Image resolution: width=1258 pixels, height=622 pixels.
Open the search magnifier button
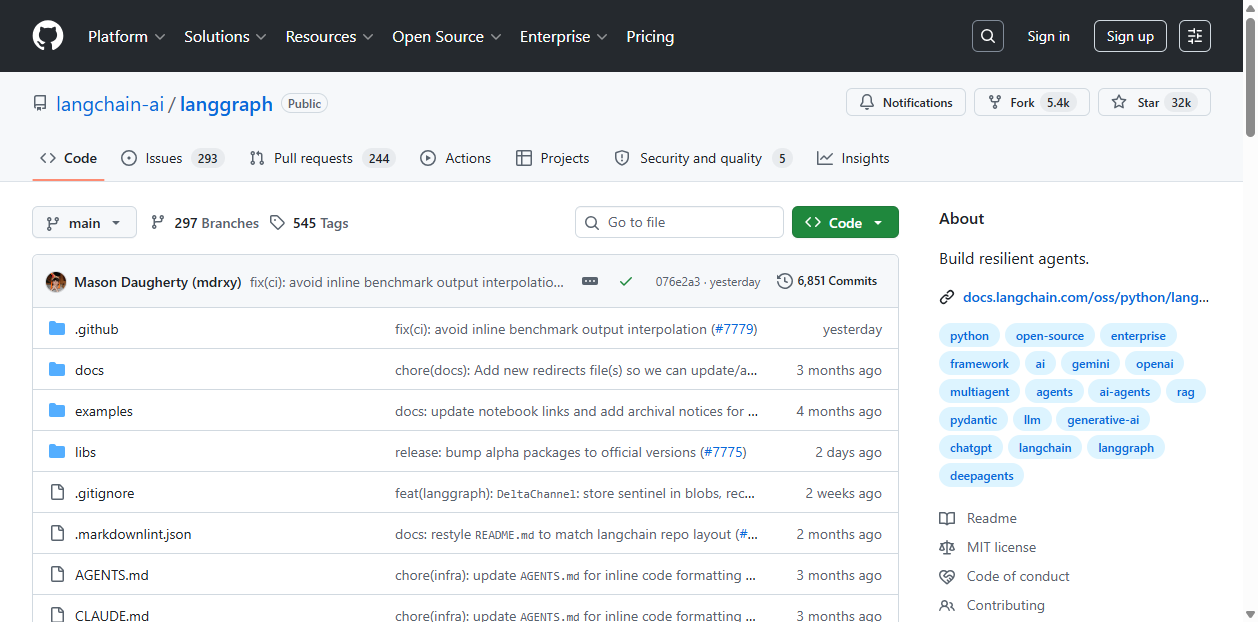tap(987, 36)
